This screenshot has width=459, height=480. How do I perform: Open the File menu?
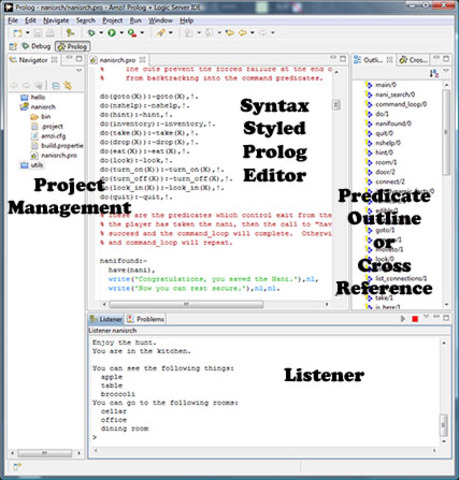pyautogui.click(x=13, y=21)
